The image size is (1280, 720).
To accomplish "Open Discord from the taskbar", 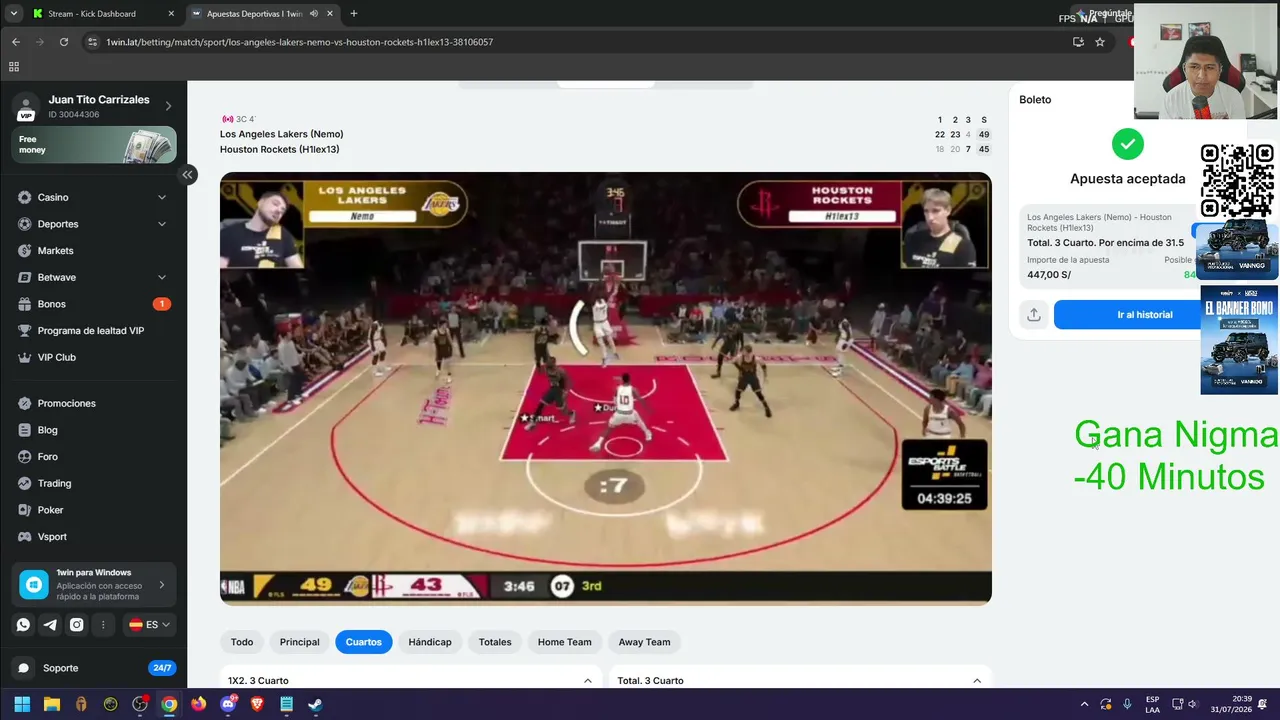I will pyautogui.click(x=228, y=704).
